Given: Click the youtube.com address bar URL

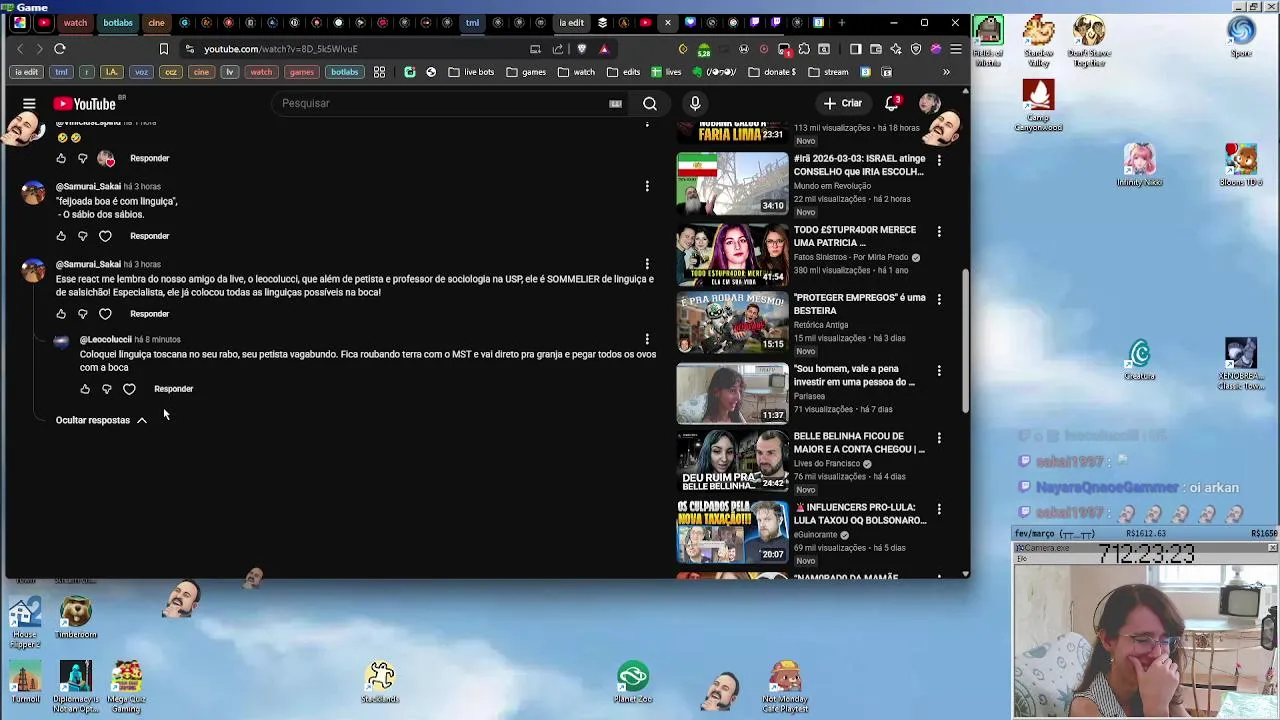Looking at the screenshot, I should pos(281,49).
